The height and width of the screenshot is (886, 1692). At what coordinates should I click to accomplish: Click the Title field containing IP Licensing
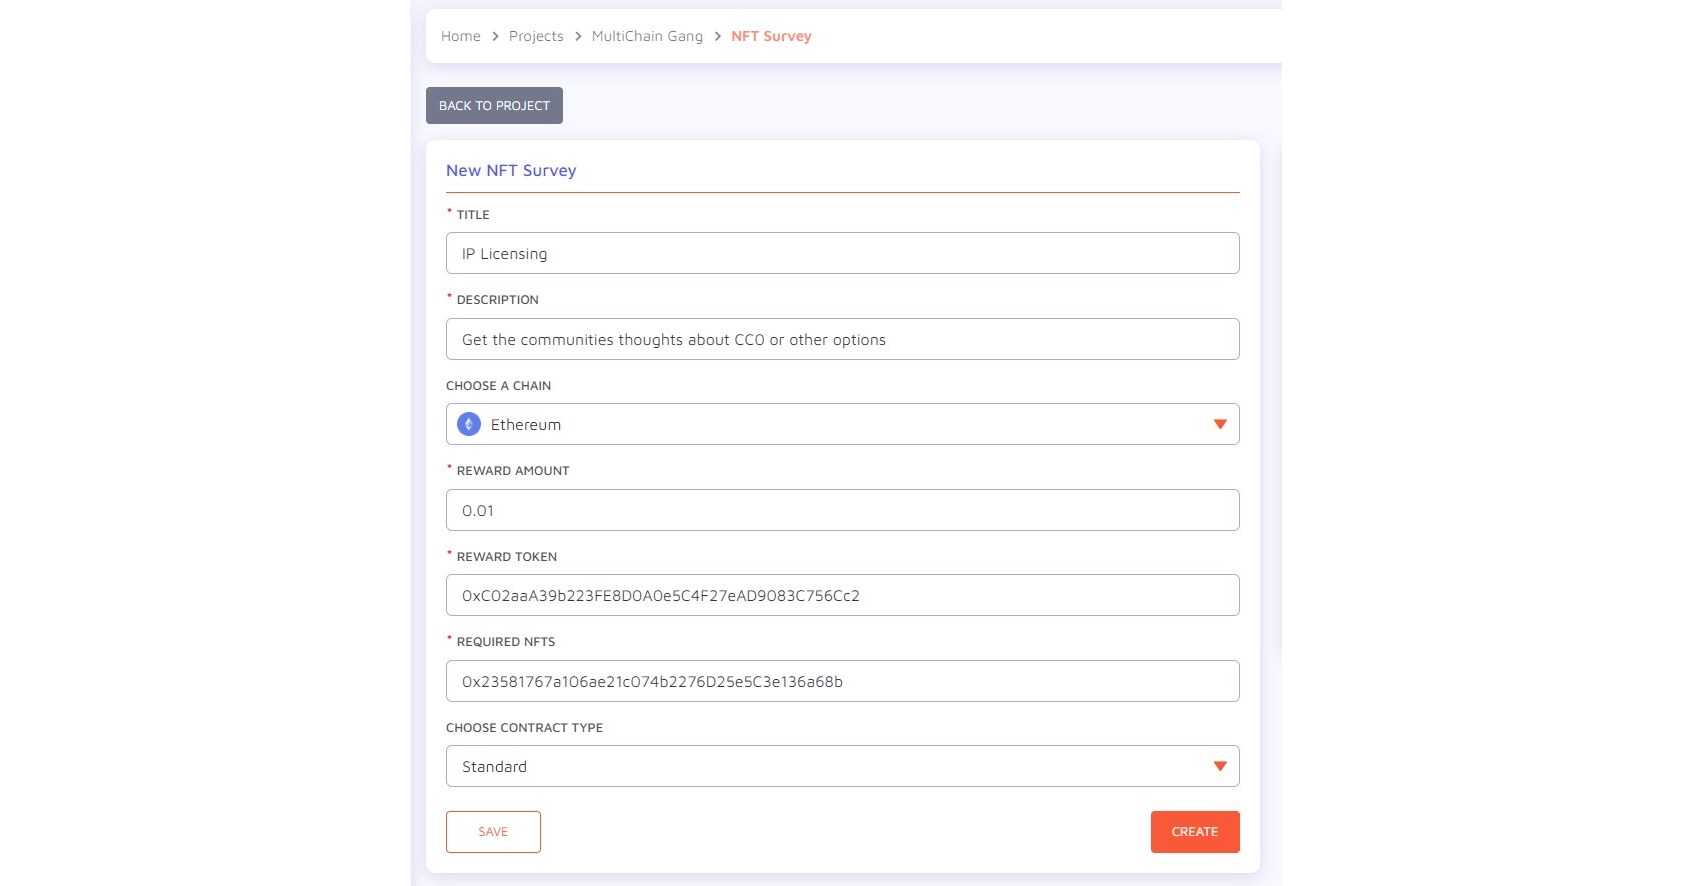pos(842,253)
